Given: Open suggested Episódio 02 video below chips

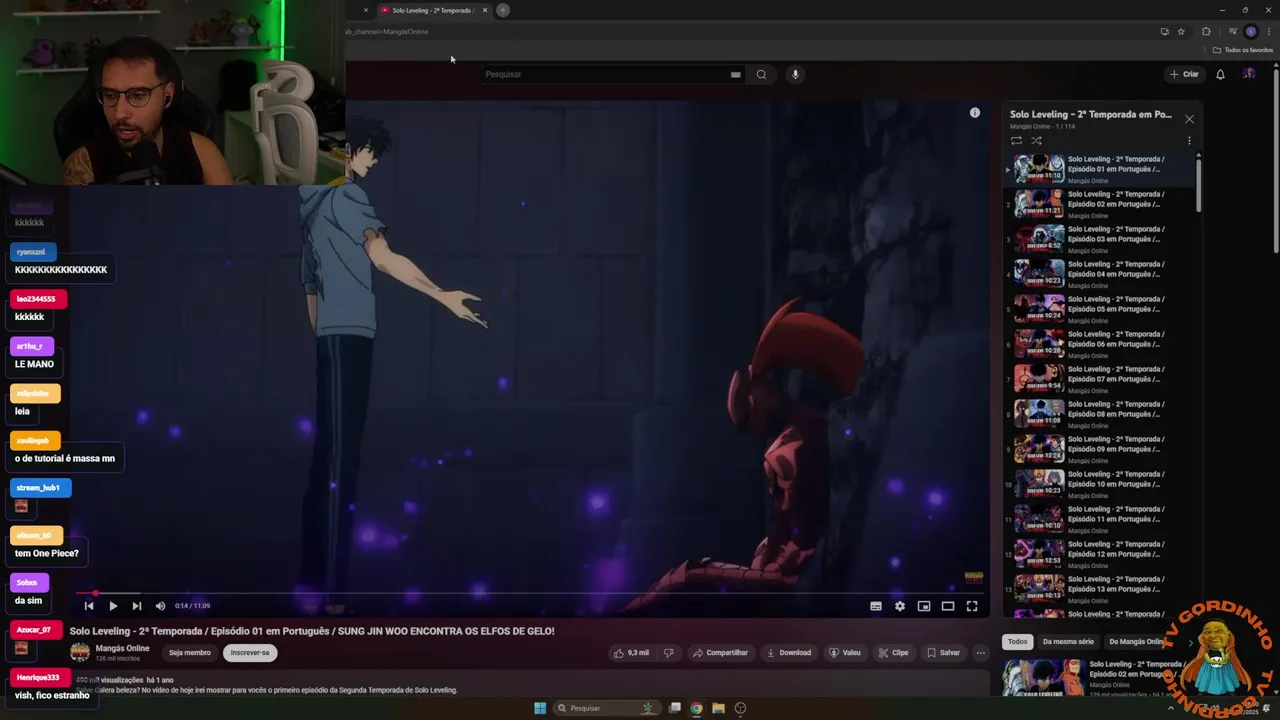Looking at the screenshot, I should (x=1095, y=677).
